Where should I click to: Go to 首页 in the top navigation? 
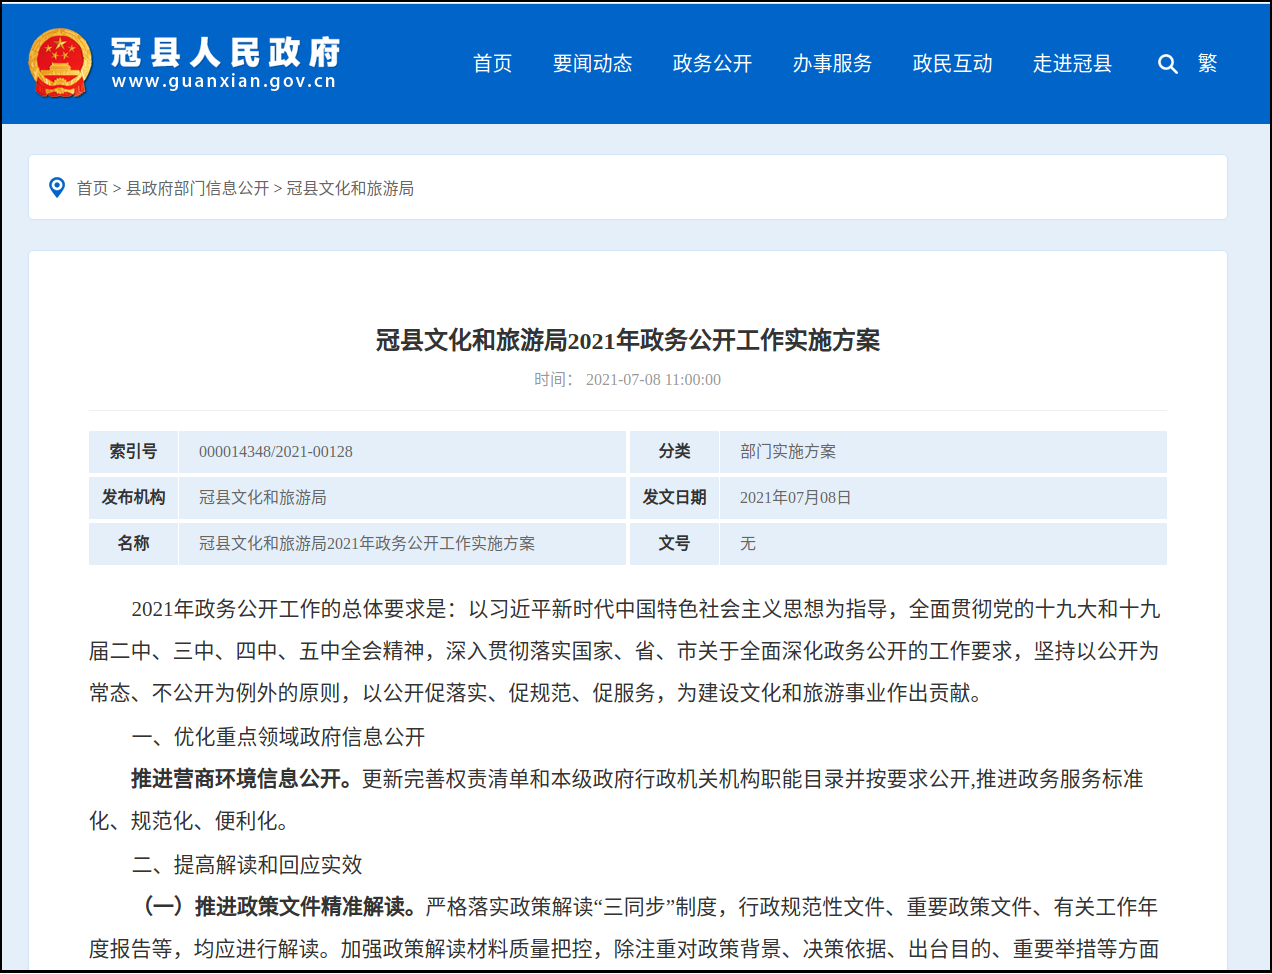point(492,63)
